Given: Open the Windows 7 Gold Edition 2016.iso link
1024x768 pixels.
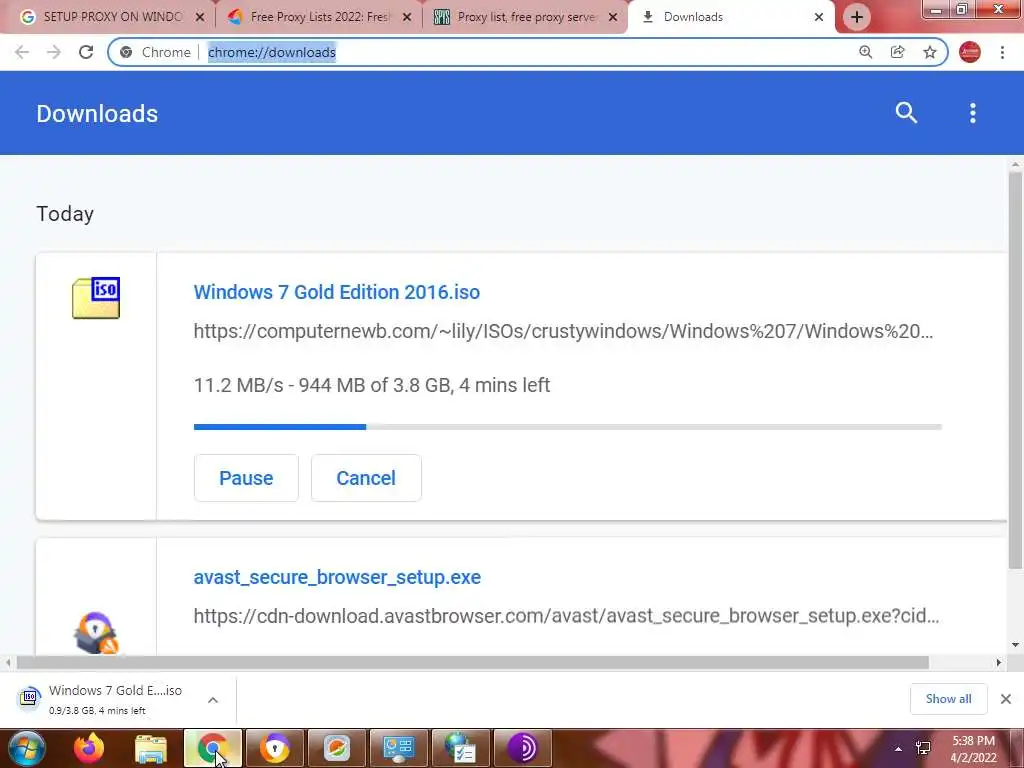Looking at the screenshot, I should [336, 292].
